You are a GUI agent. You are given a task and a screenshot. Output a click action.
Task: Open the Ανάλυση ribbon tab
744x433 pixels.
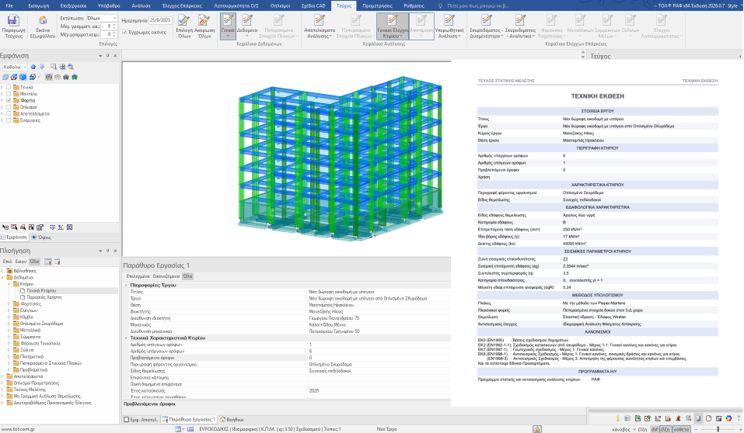[x=141, y=5]
